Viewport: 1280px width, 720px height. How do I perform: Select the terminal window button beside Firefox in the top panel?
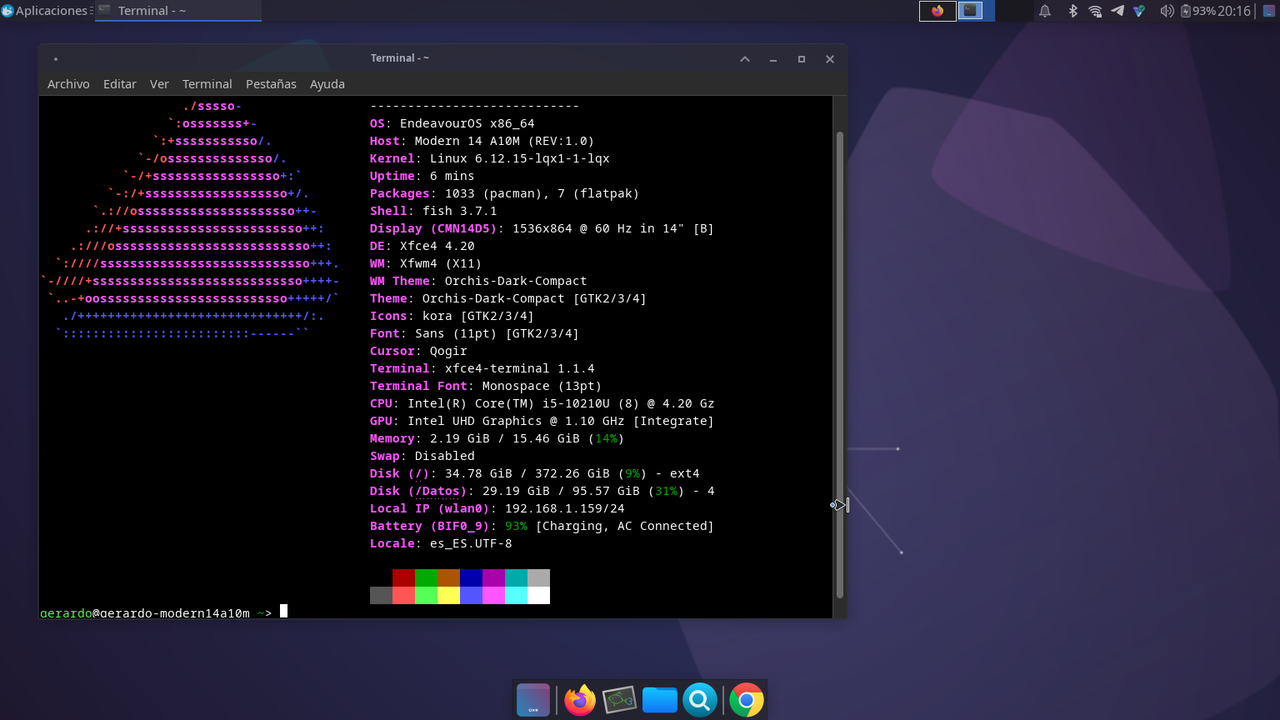point(969,11)
